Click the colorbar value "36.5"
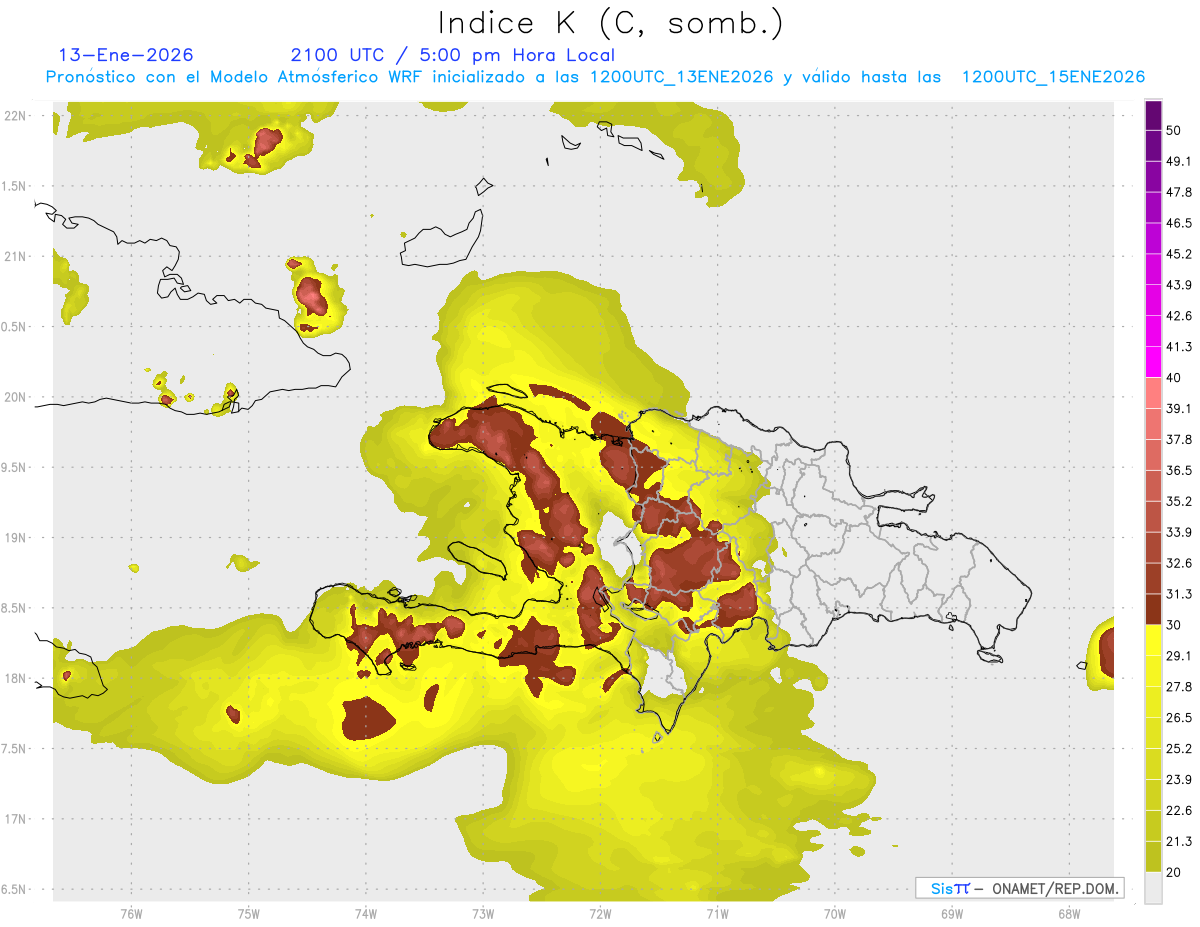Viewport: 1200px width, 927px height. [x=1179, y=470]
